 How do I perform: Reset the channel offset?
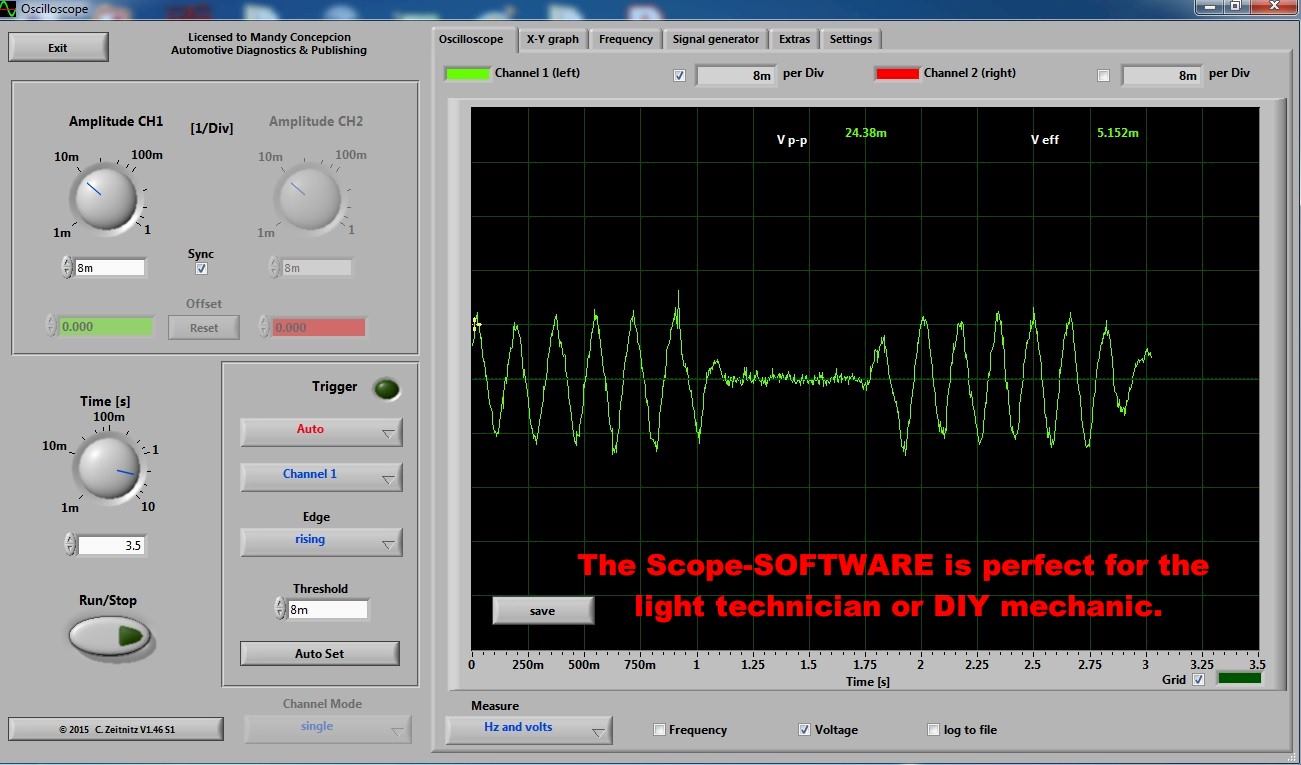click(x=204, y=327)
